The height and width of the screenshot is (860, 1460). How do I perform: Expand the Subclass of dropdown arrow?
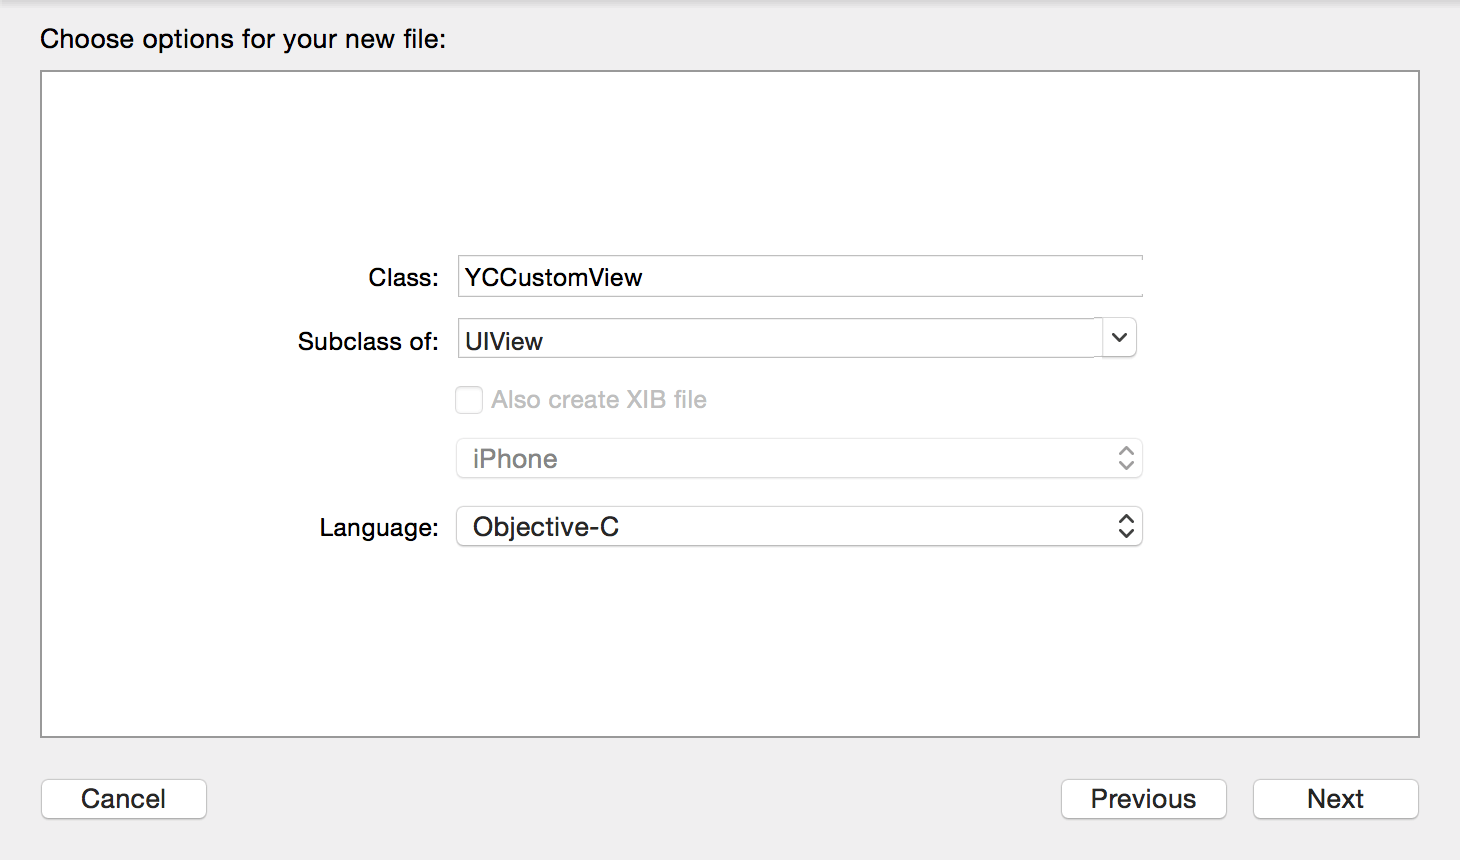pos(1119,338)
